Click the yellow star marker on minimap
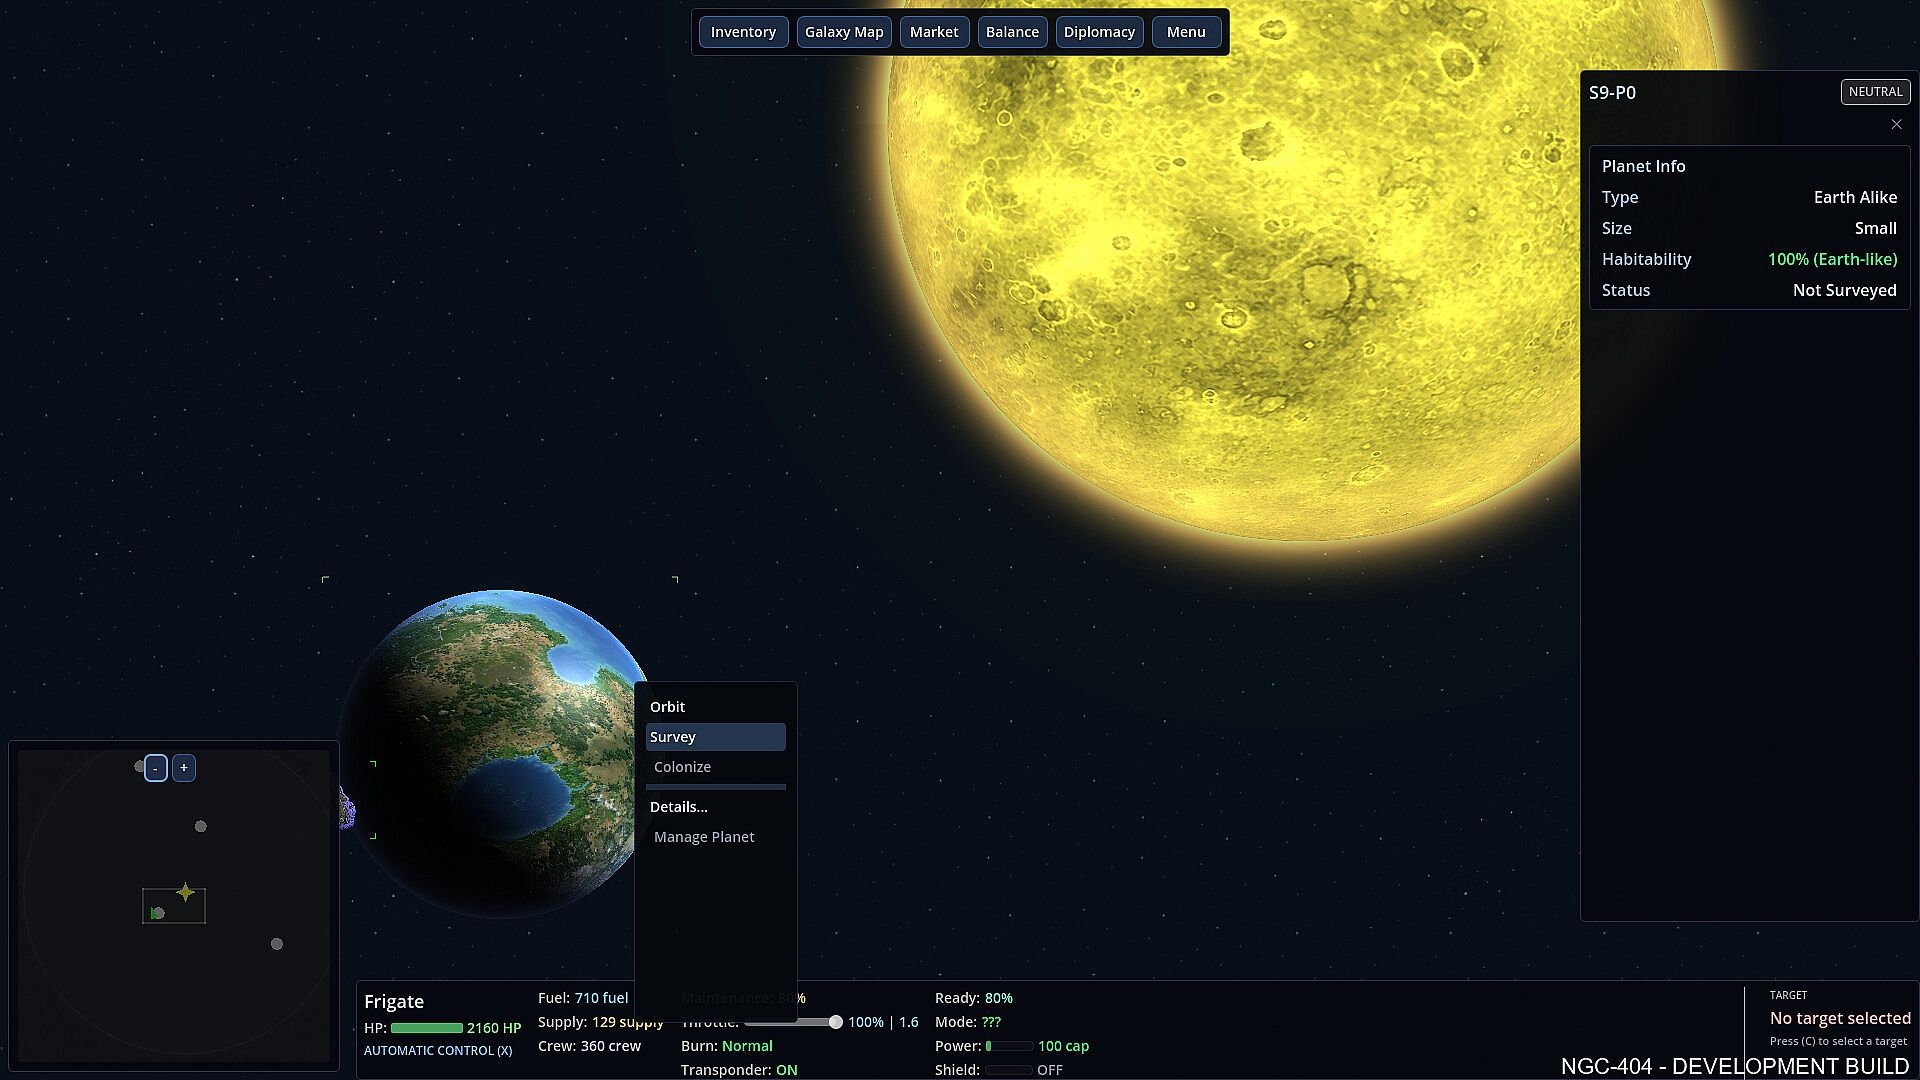 (185, 893)
